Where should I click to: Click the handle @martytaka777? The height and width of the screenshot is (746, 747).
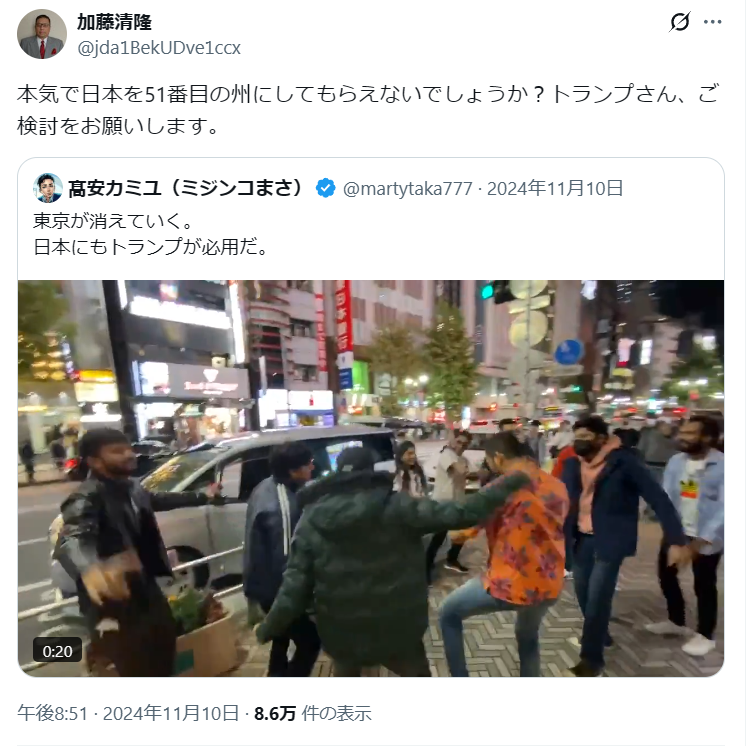pos(408,189)
